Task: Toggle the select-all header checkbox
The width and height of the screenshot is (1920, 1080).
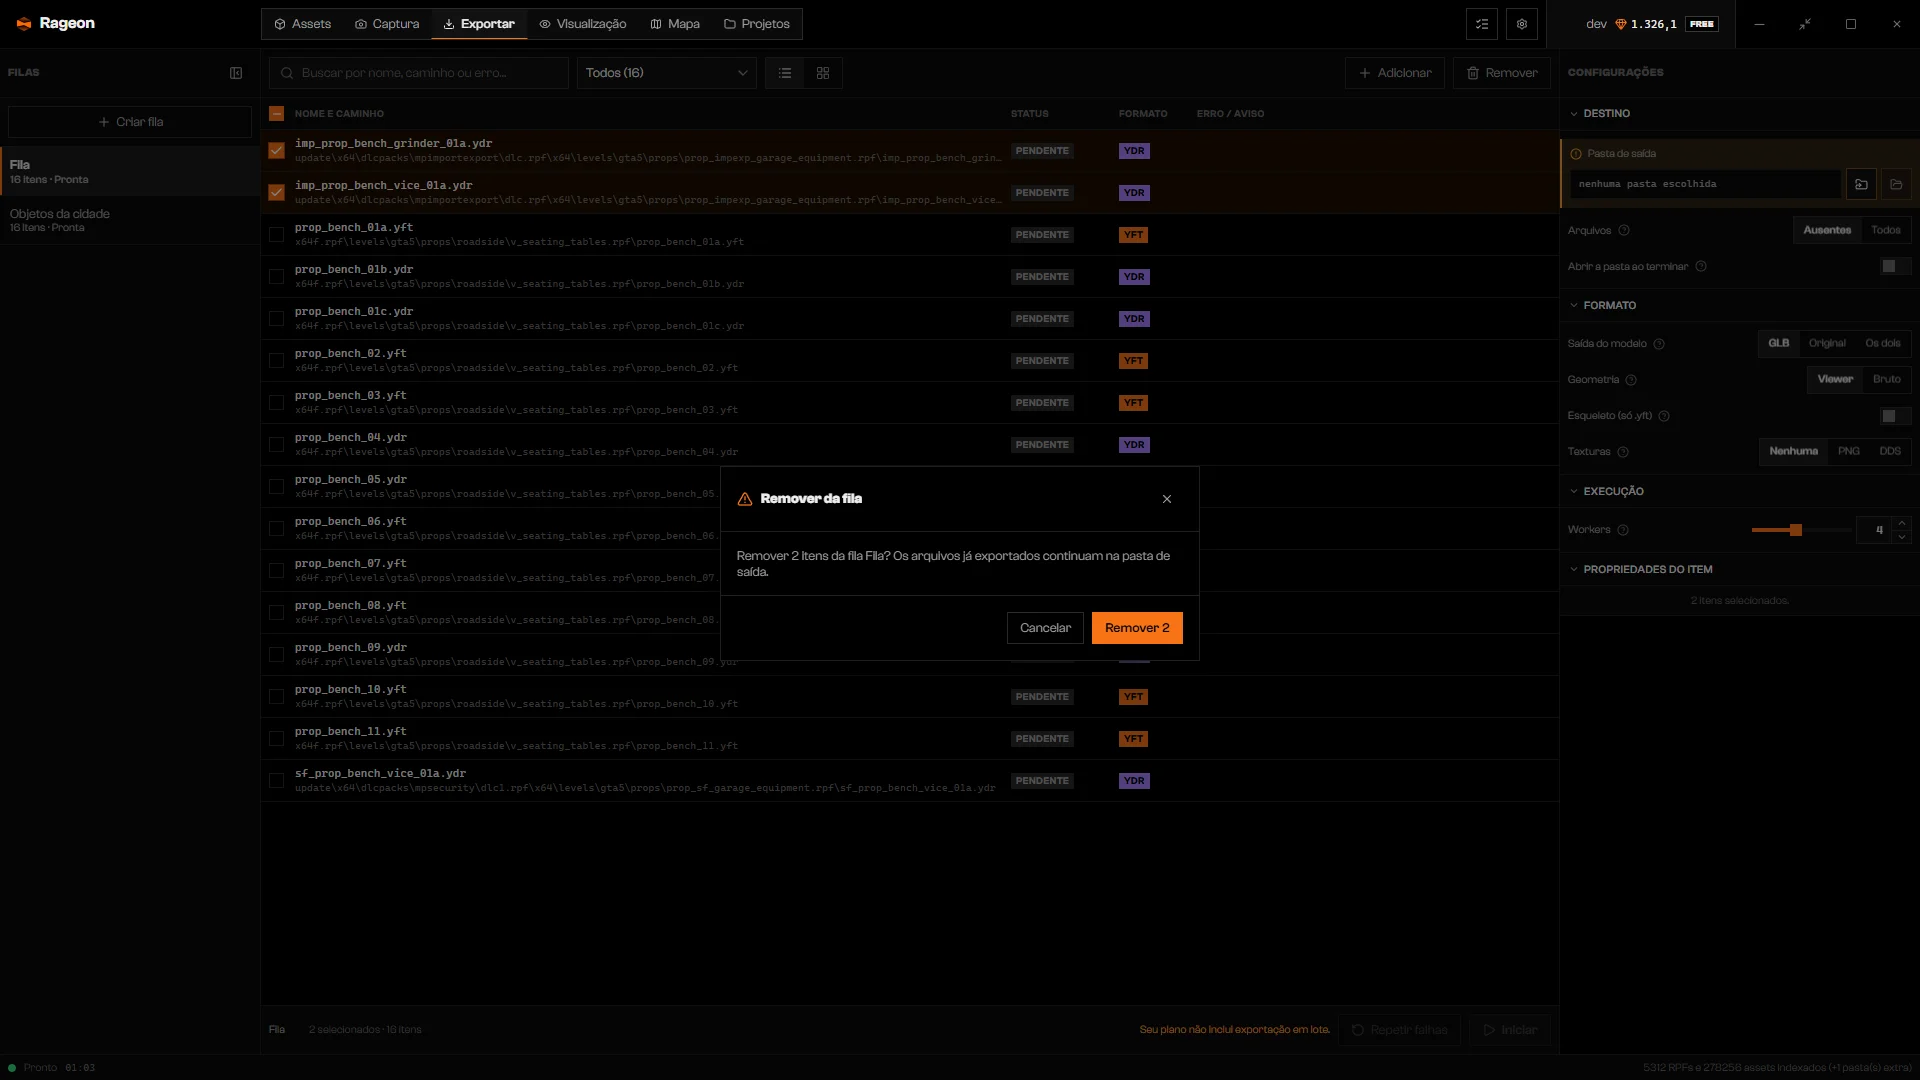Action: [x=277, y=114]
